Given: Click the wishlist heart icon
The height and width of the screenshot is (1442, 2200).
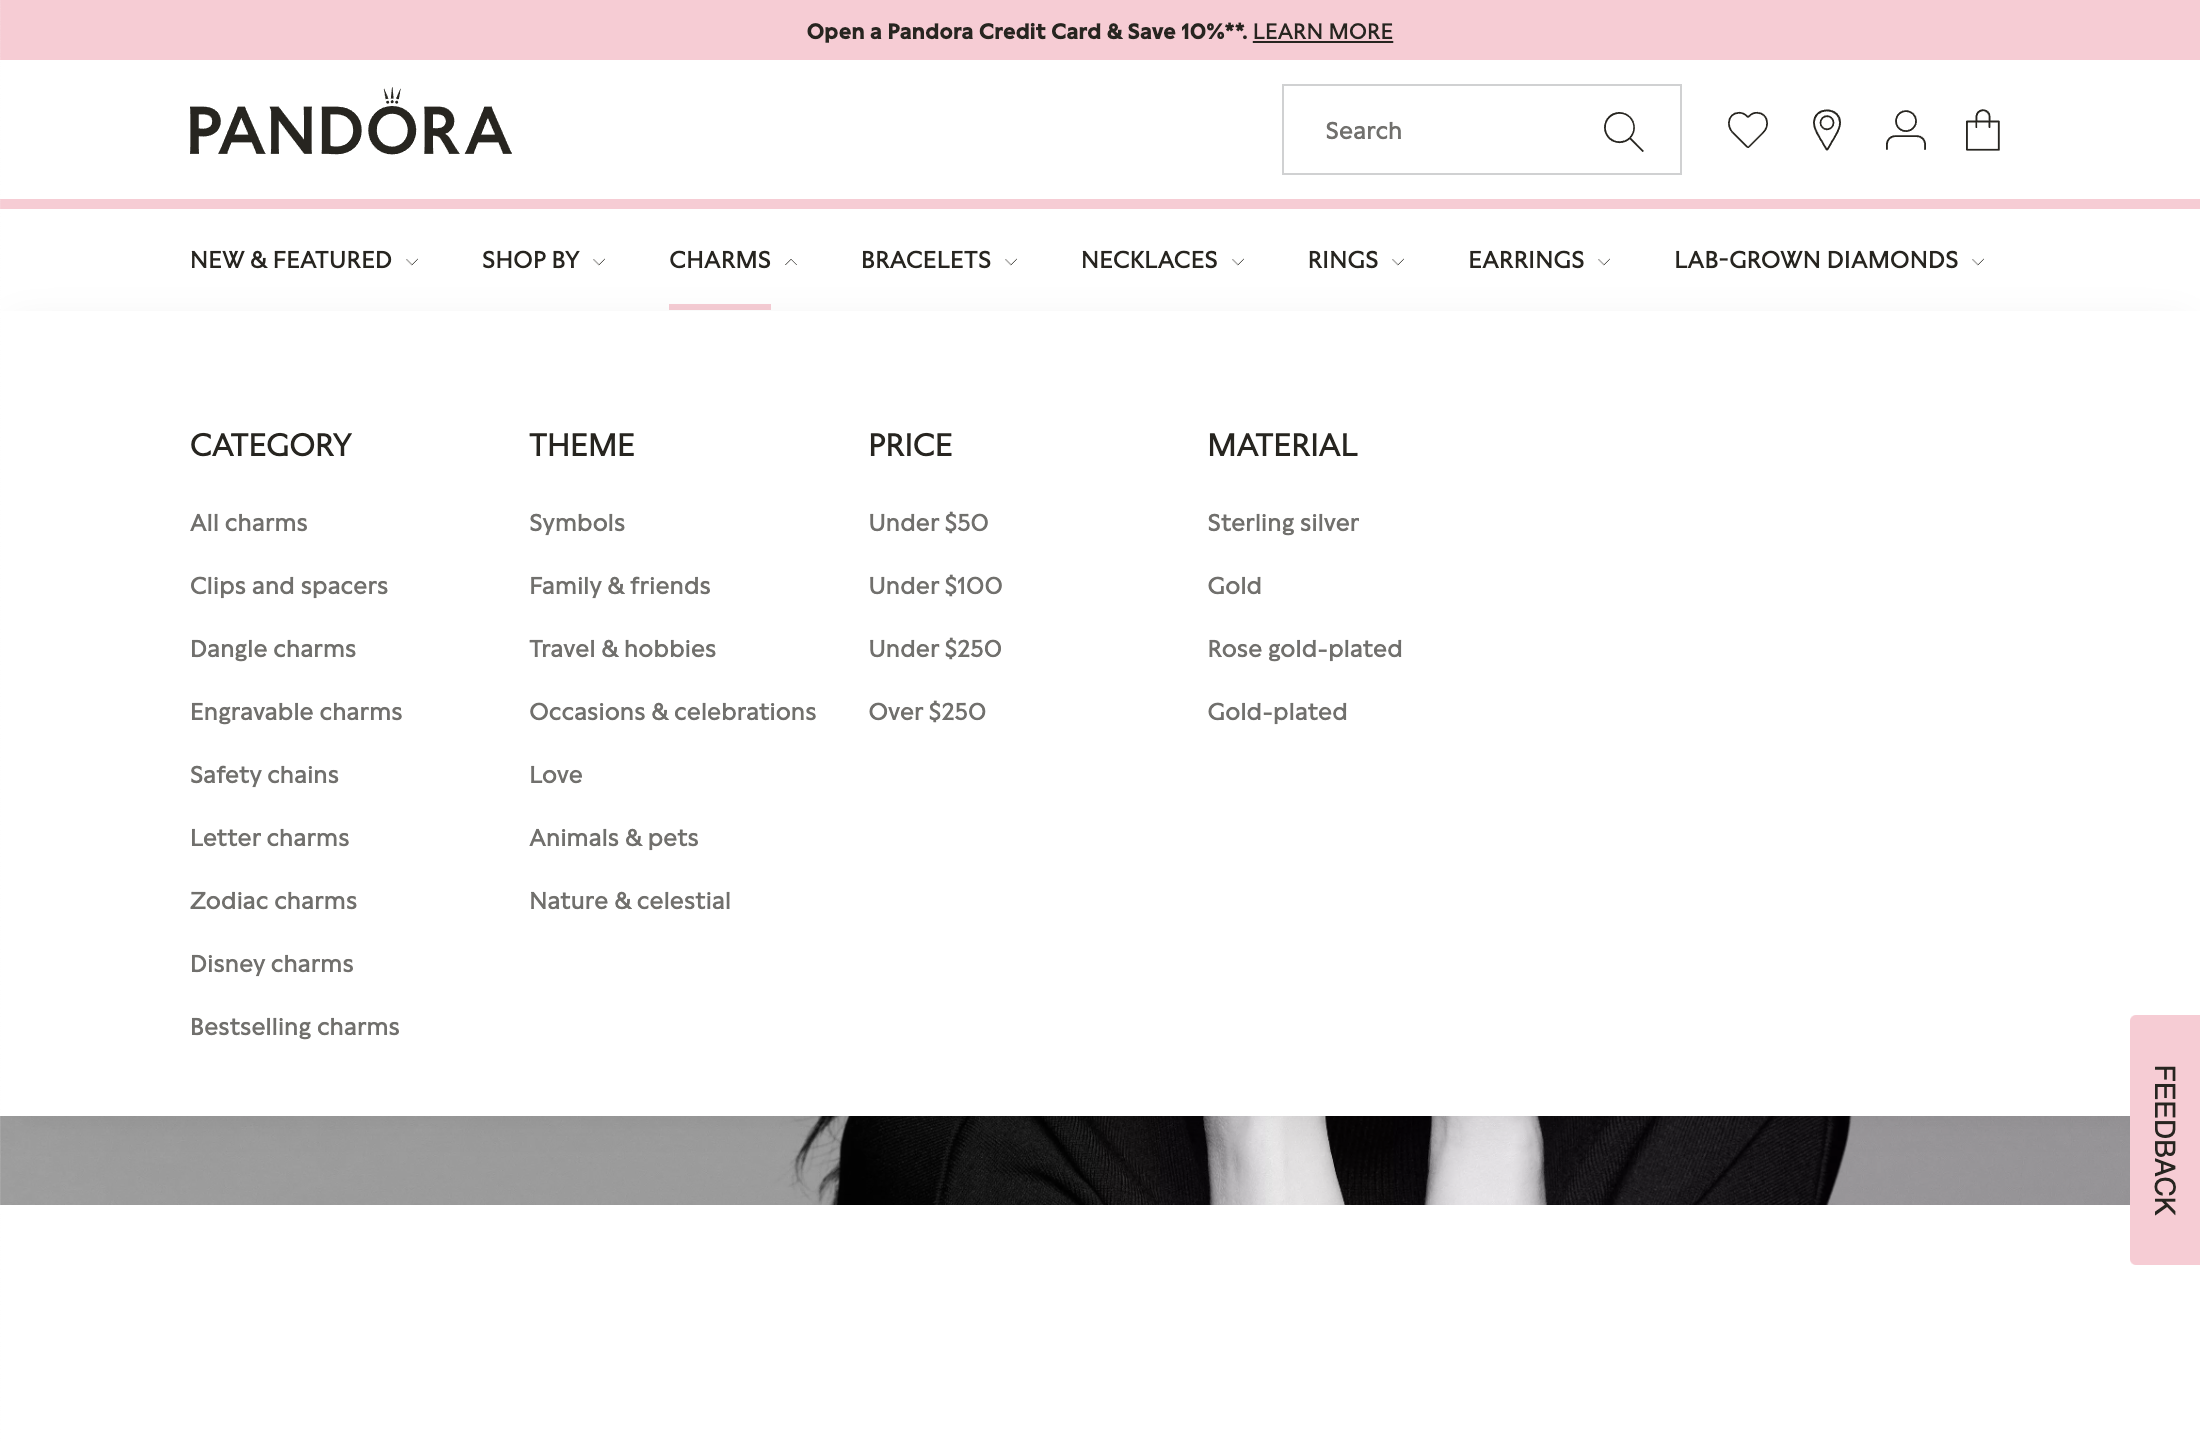Looking at the screenshot, I should tap(1748, 129).
